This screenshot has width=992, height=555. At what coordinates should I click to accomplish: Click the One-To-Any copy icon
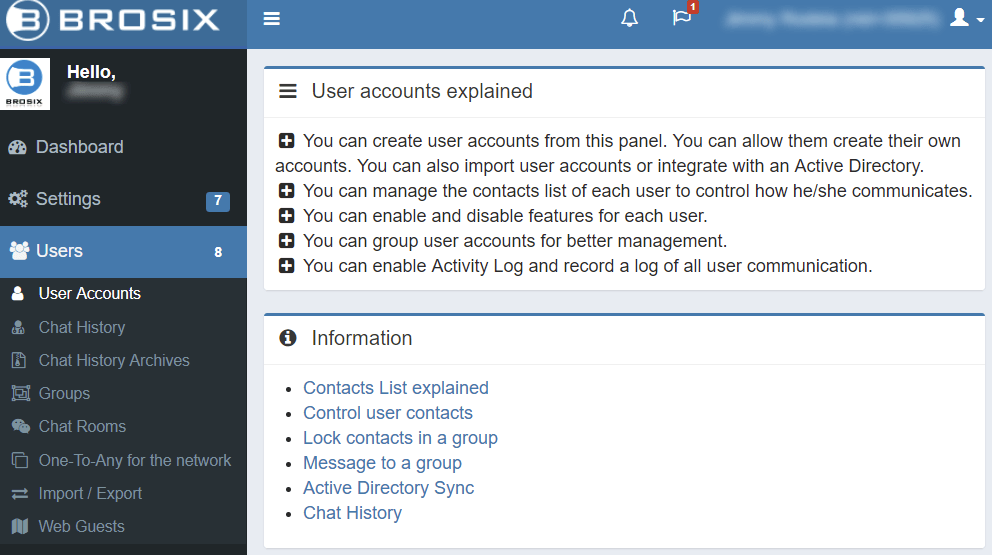20,460
